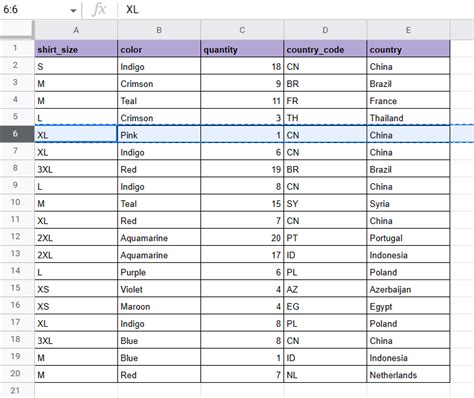474x398 pixels.
Task: Select the Maroon color cell
Action: point(159,306)
